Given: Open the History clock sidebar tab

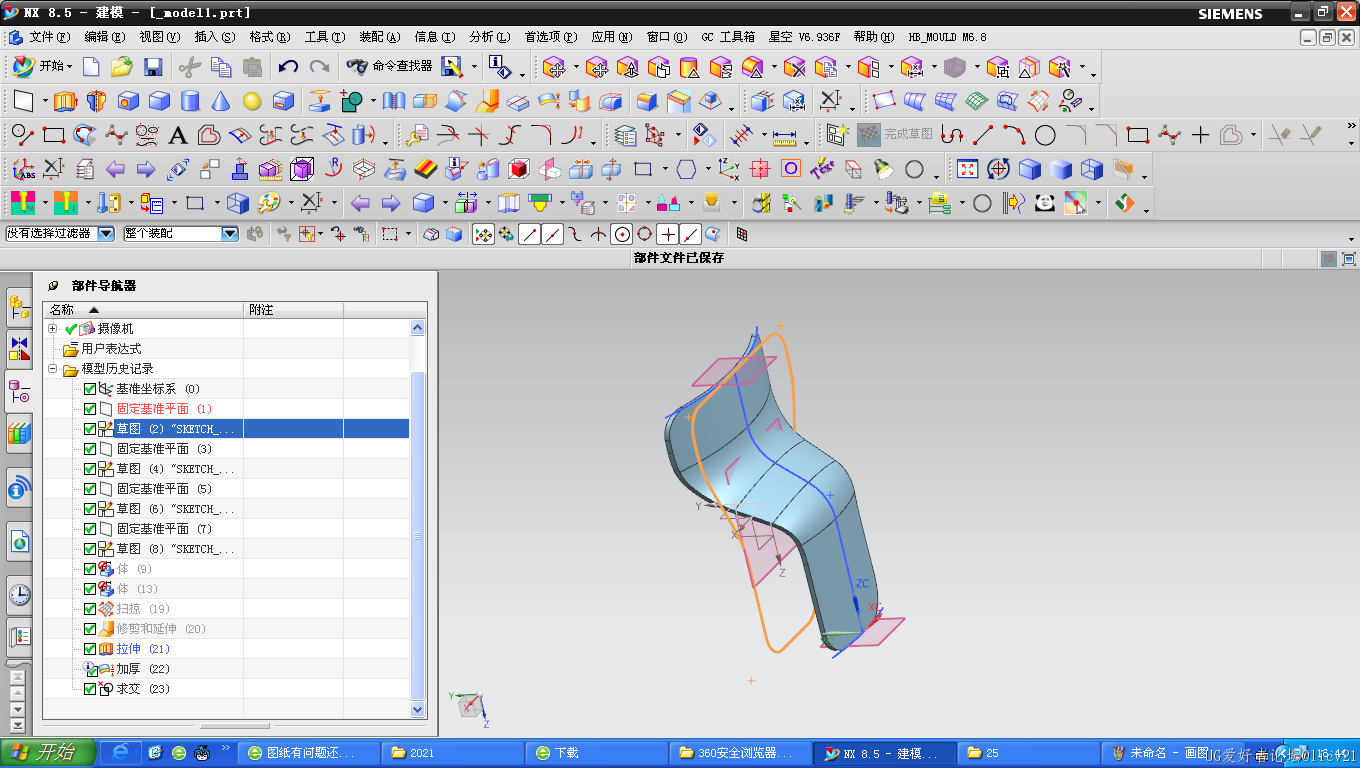Looking at the screenshot, I should click(19, 596).
